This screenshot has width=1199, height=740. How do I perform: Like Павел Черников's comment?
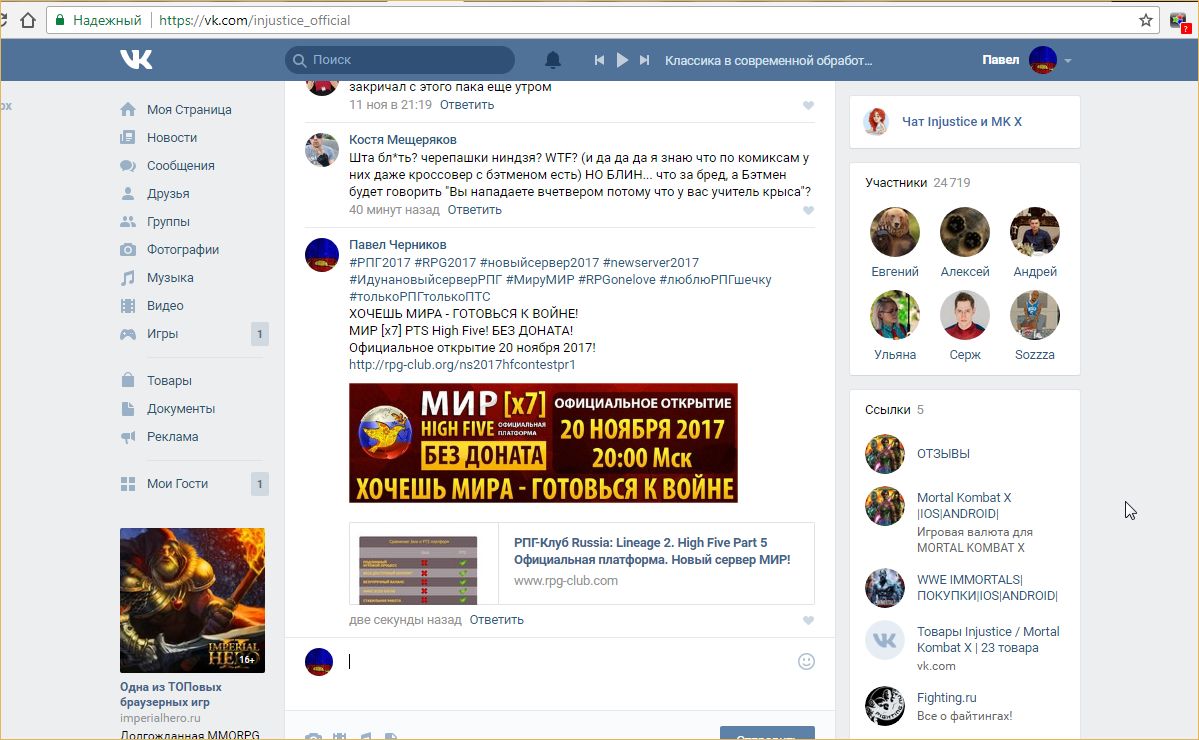click(808, 620)
